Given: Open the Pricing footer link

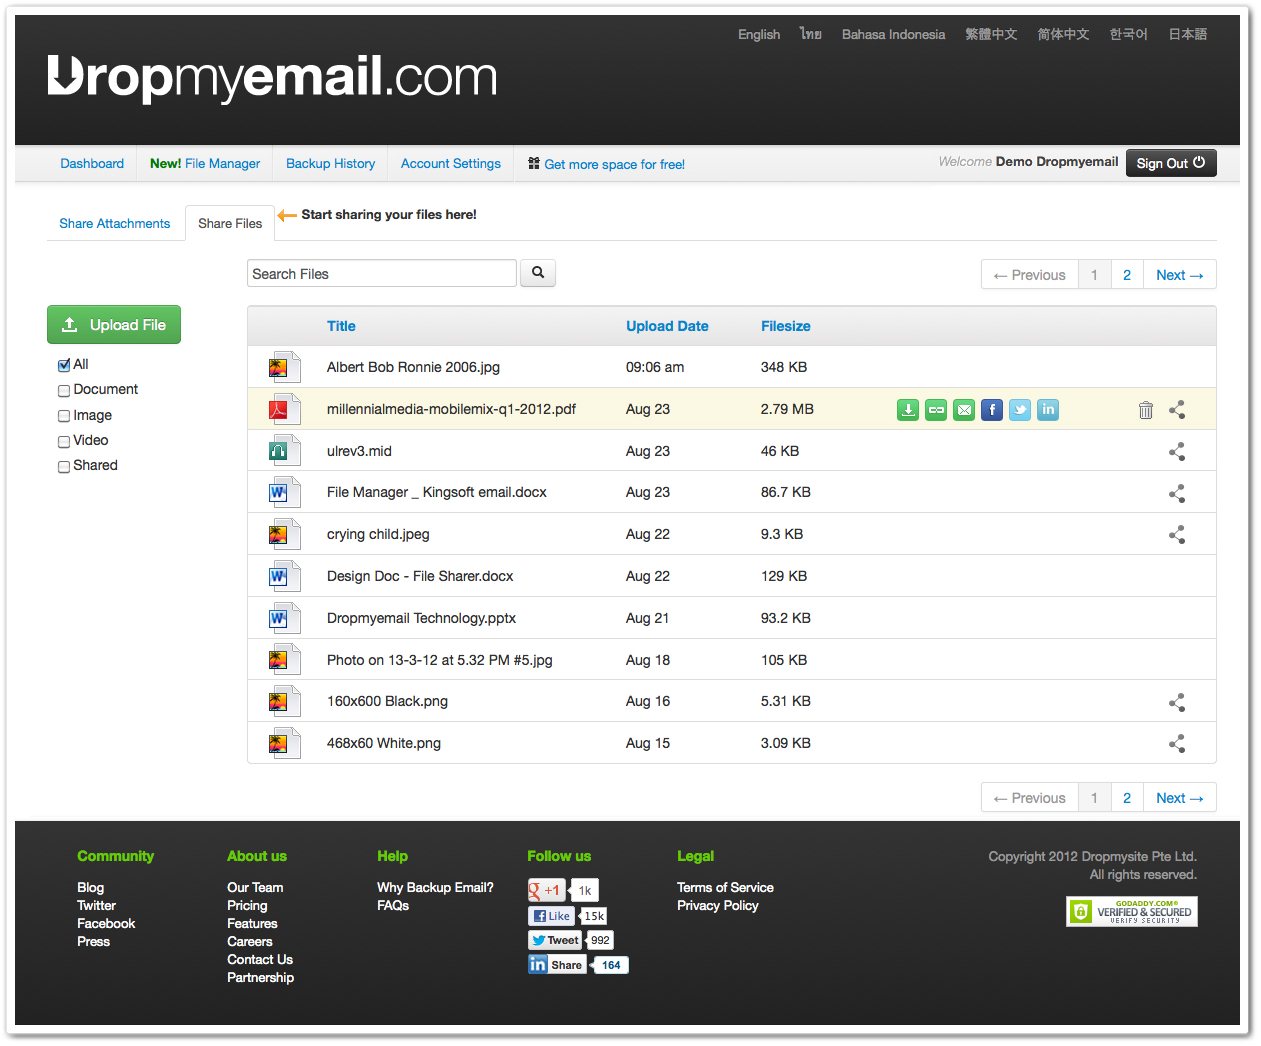Looking at the screenshot, I should (x=247, y=905).
